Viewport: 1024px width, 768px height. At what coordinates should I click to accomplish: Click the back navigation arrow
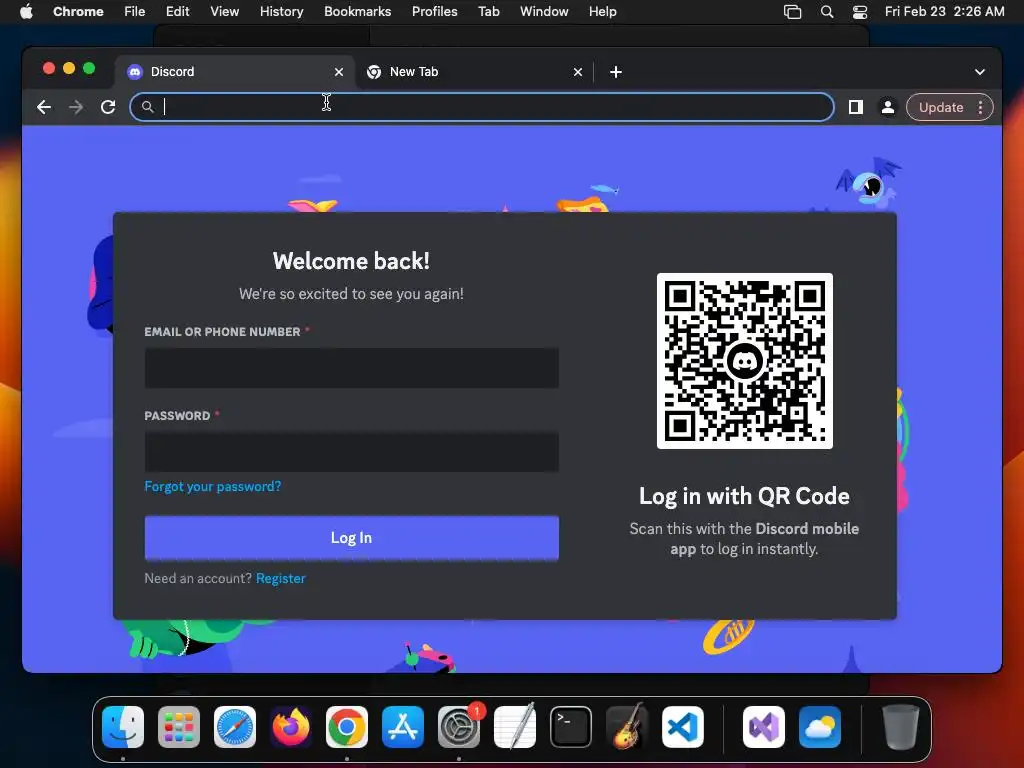click(44, 107)
